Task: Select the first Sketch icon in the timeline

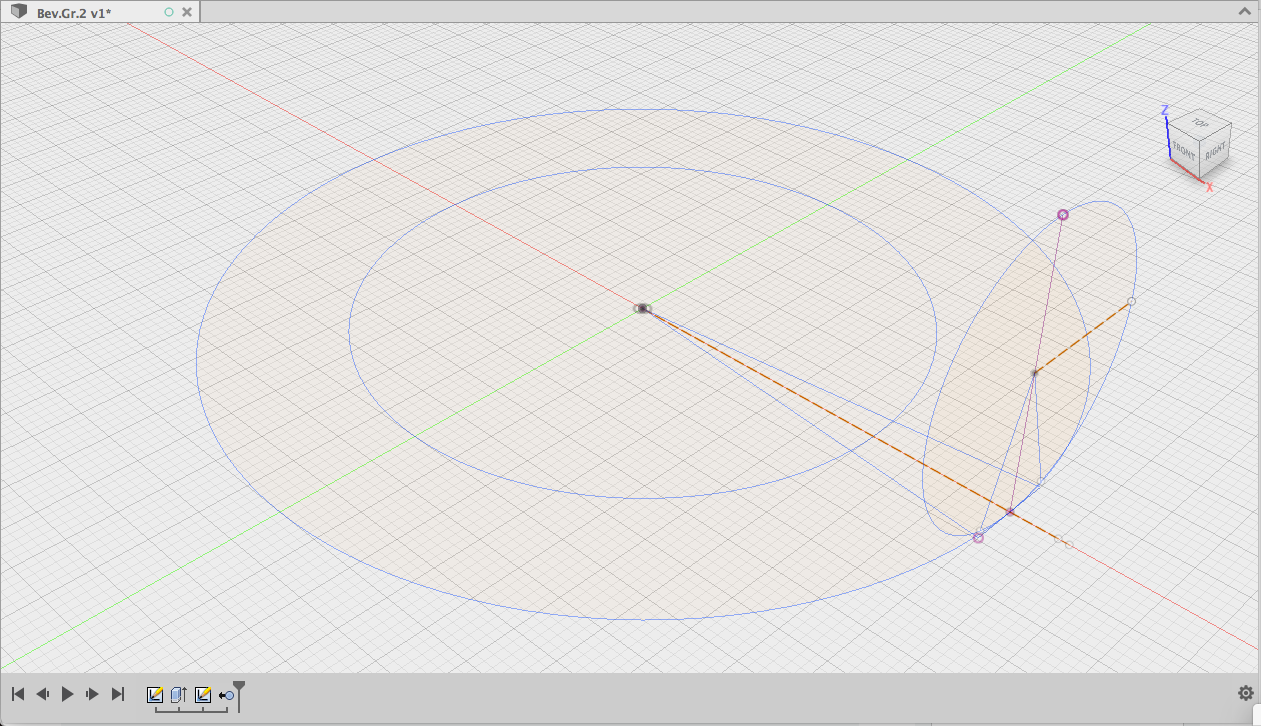Action: [153, 693]
